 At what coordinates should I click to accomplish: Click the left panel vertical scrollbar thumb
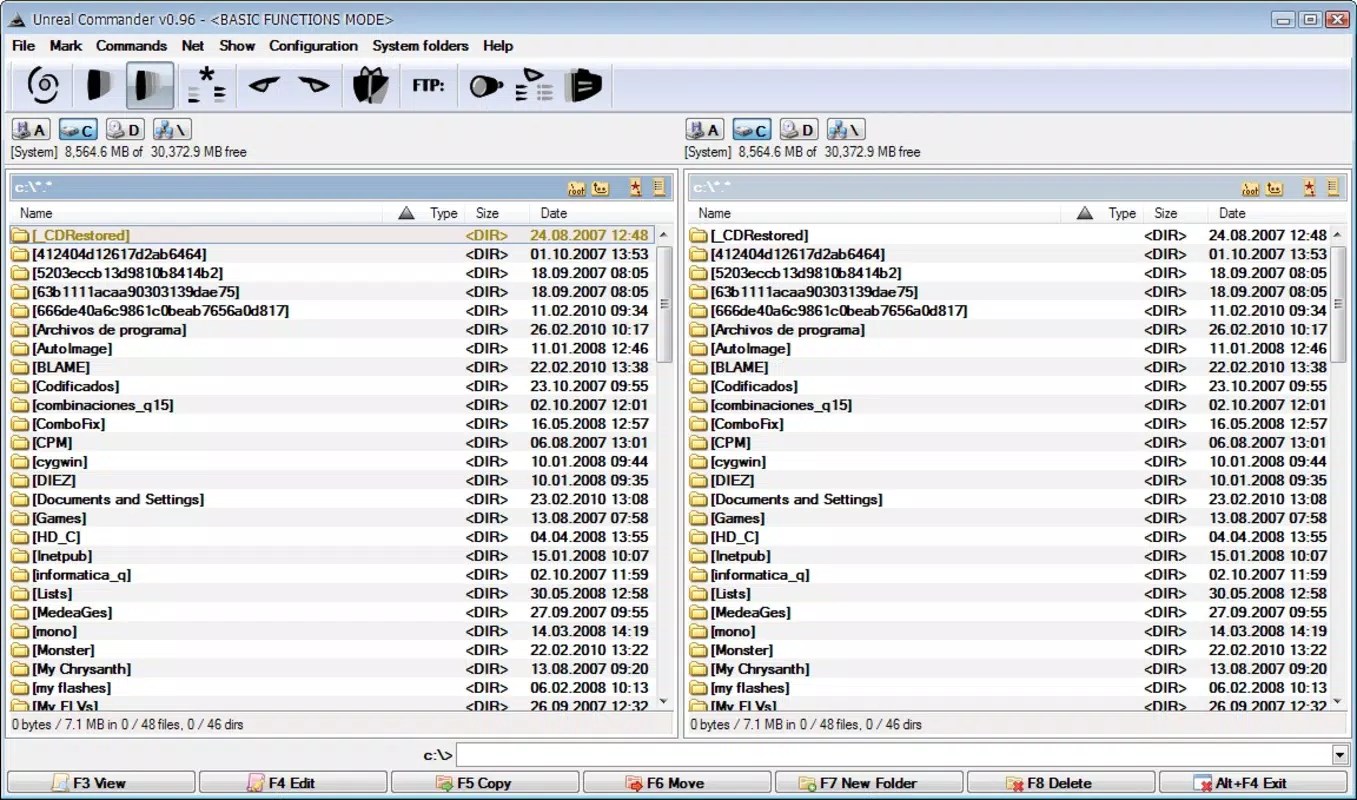[664, 304]
